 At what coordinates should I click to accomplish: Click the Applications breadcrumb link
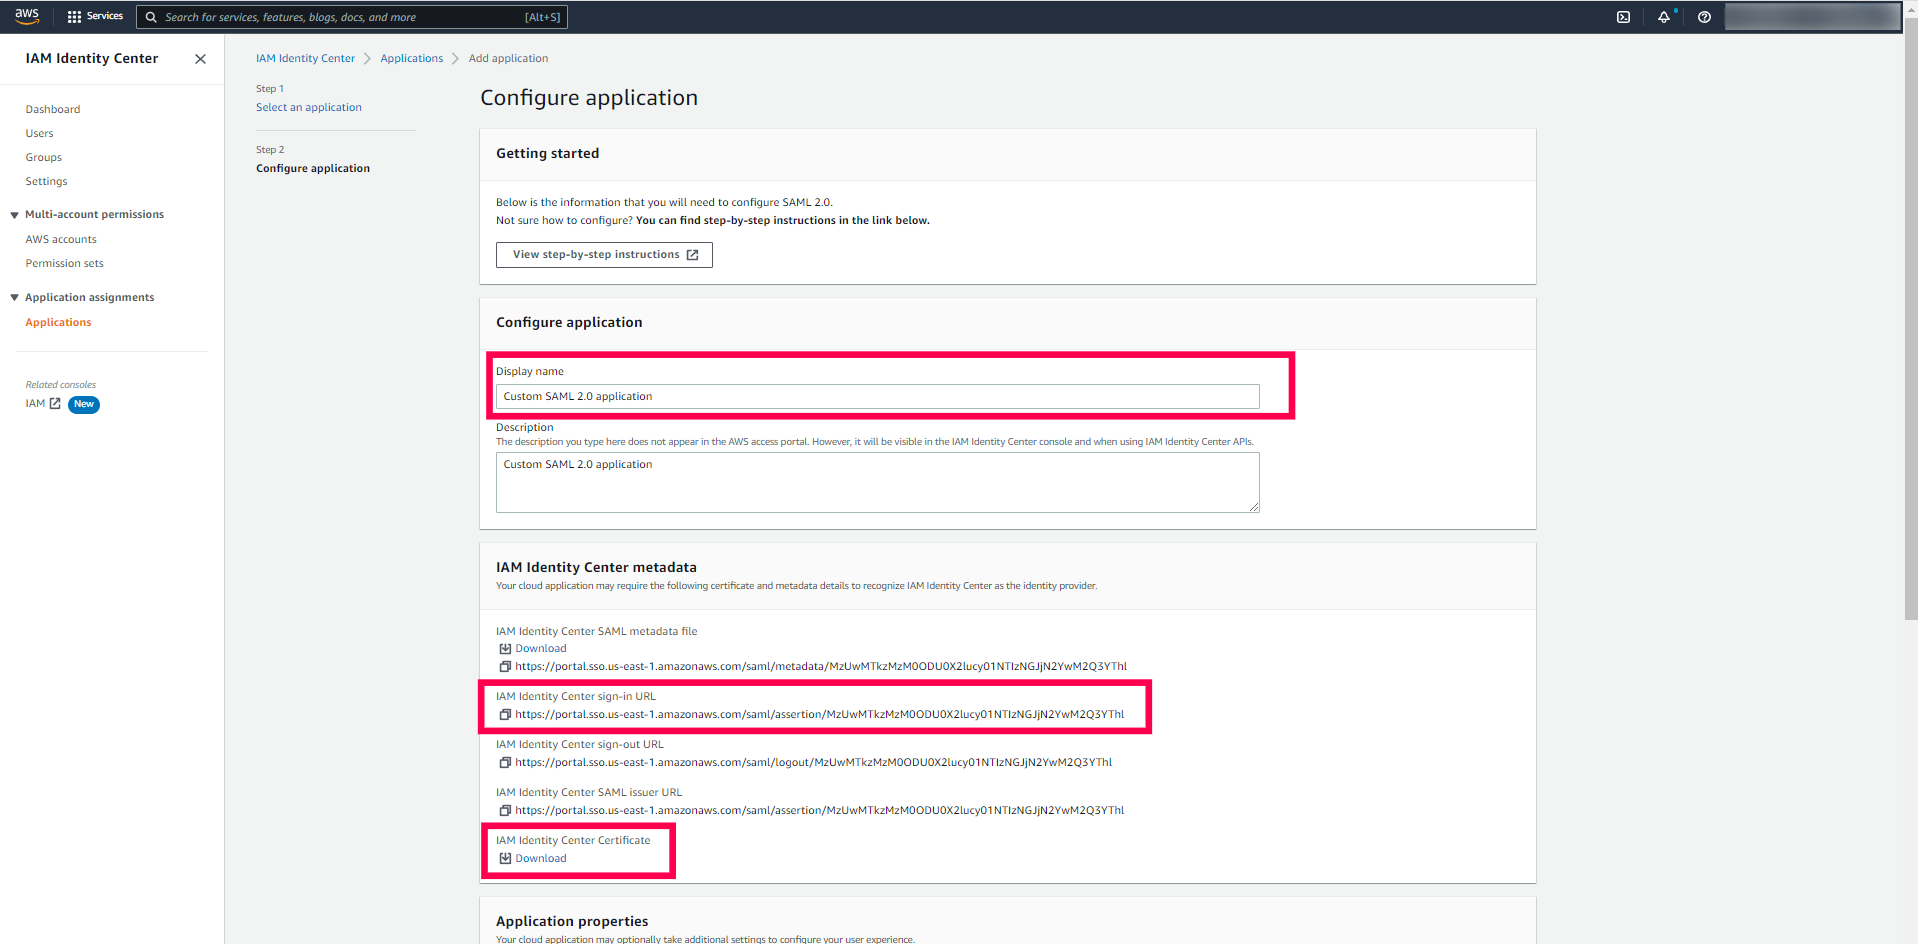point(411,59)
